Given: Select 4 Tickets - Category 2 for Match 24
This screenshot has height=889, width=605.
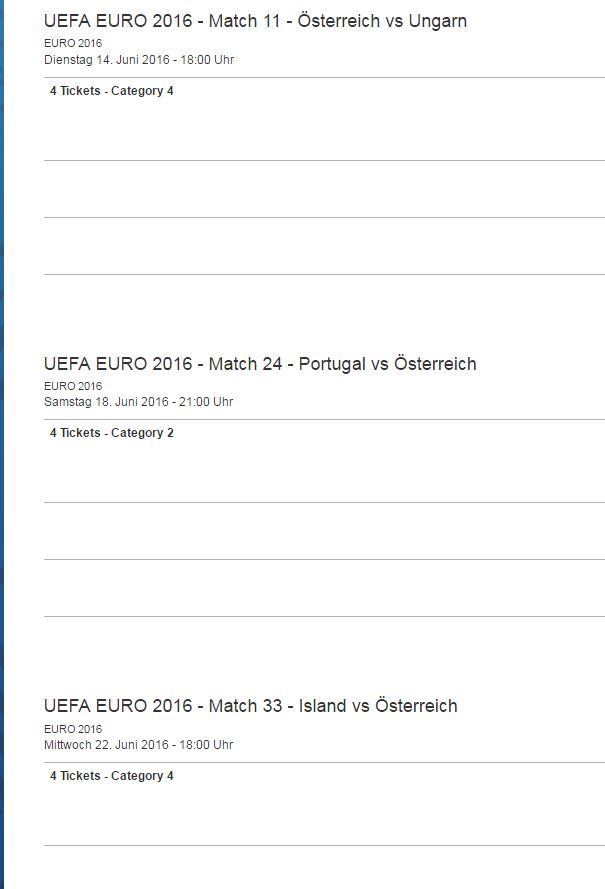Looking at the screenshot, I should coord(112,433).
